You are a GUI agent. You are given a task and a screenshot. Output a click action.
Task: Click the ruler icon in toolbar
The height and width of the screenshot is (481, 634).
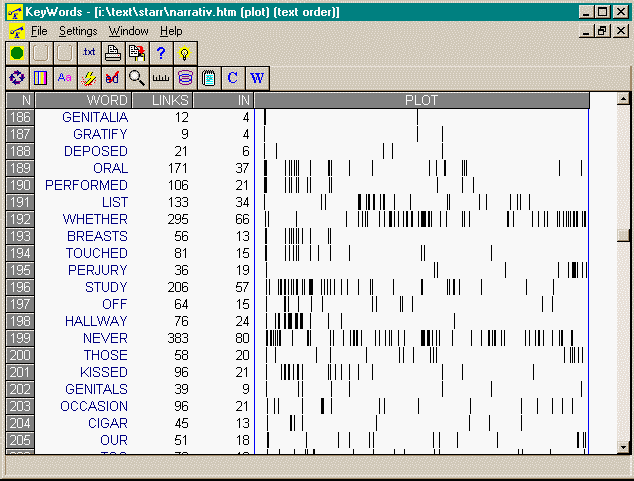pyautogui.click(x=161, y=77)
